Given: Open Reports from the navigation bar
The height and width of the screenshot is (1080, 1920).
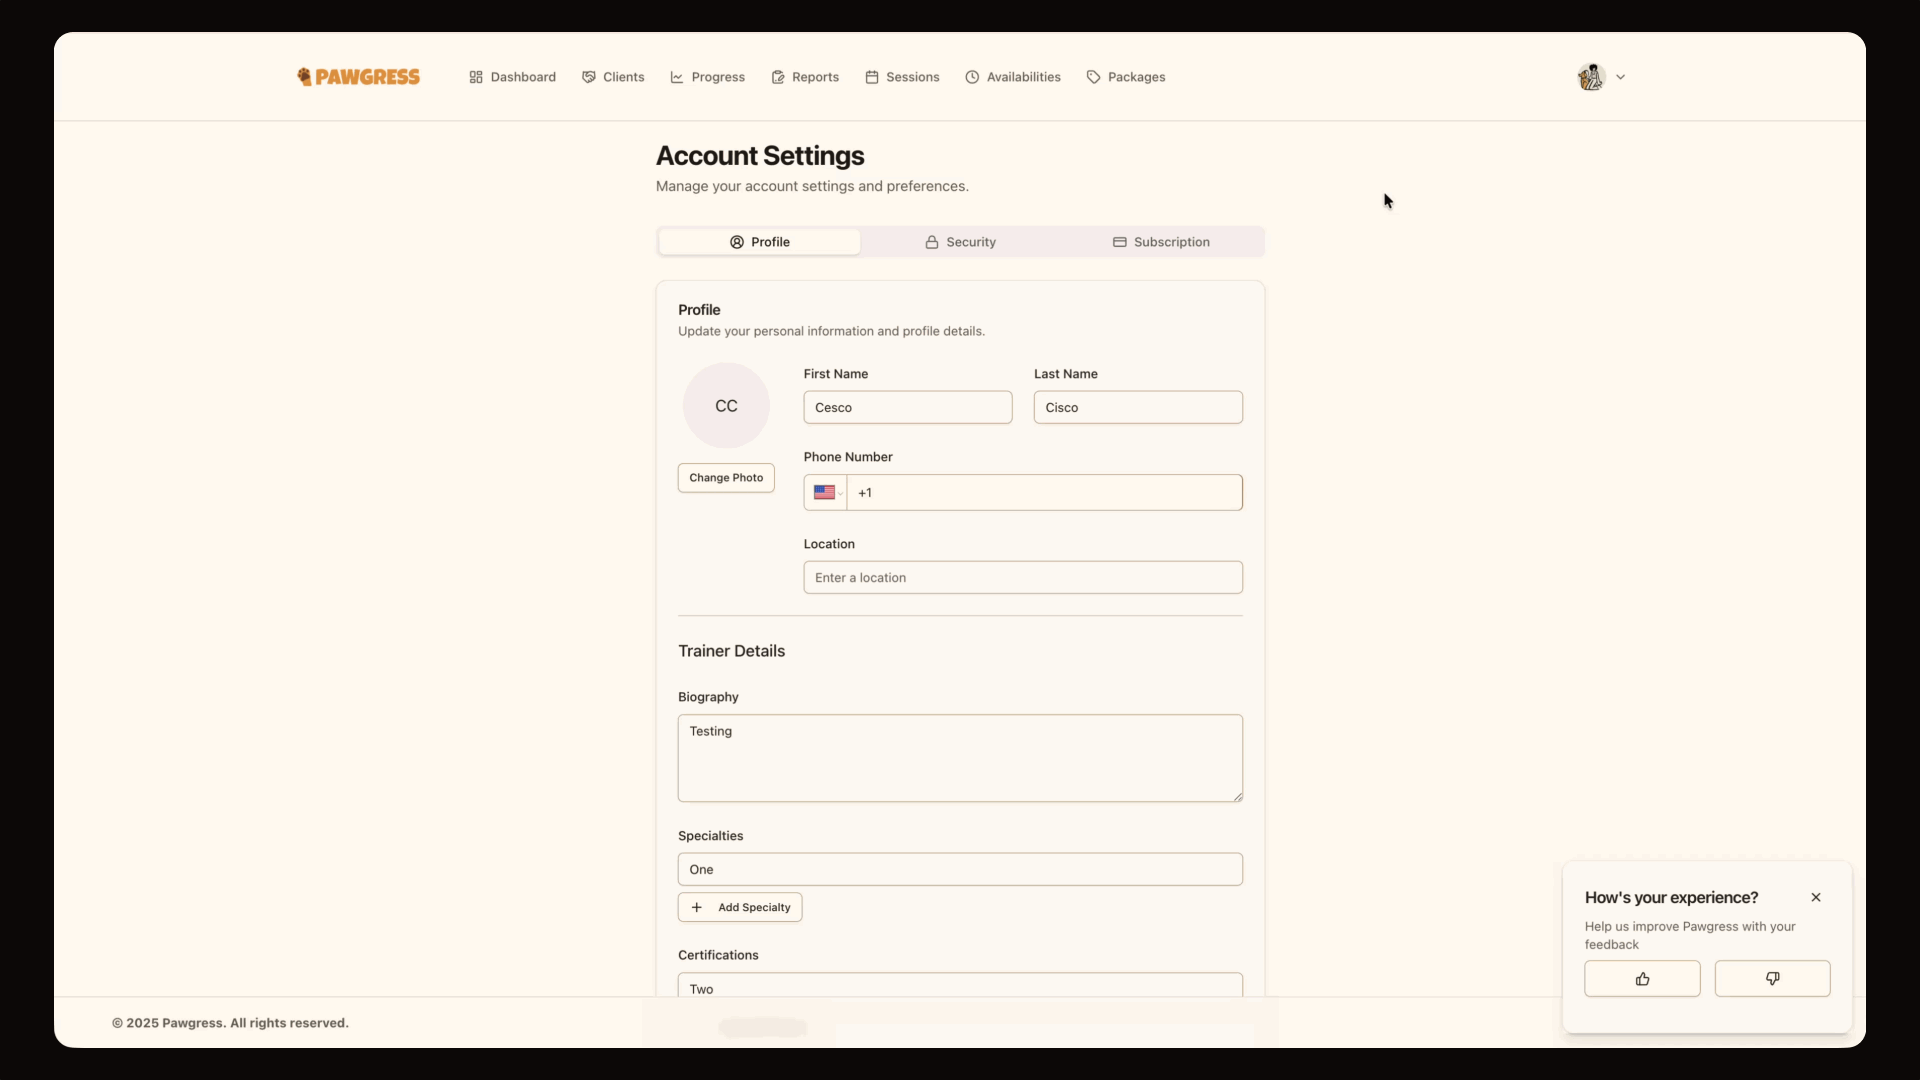Looking at the screenshot, I should tap(804, 76).
